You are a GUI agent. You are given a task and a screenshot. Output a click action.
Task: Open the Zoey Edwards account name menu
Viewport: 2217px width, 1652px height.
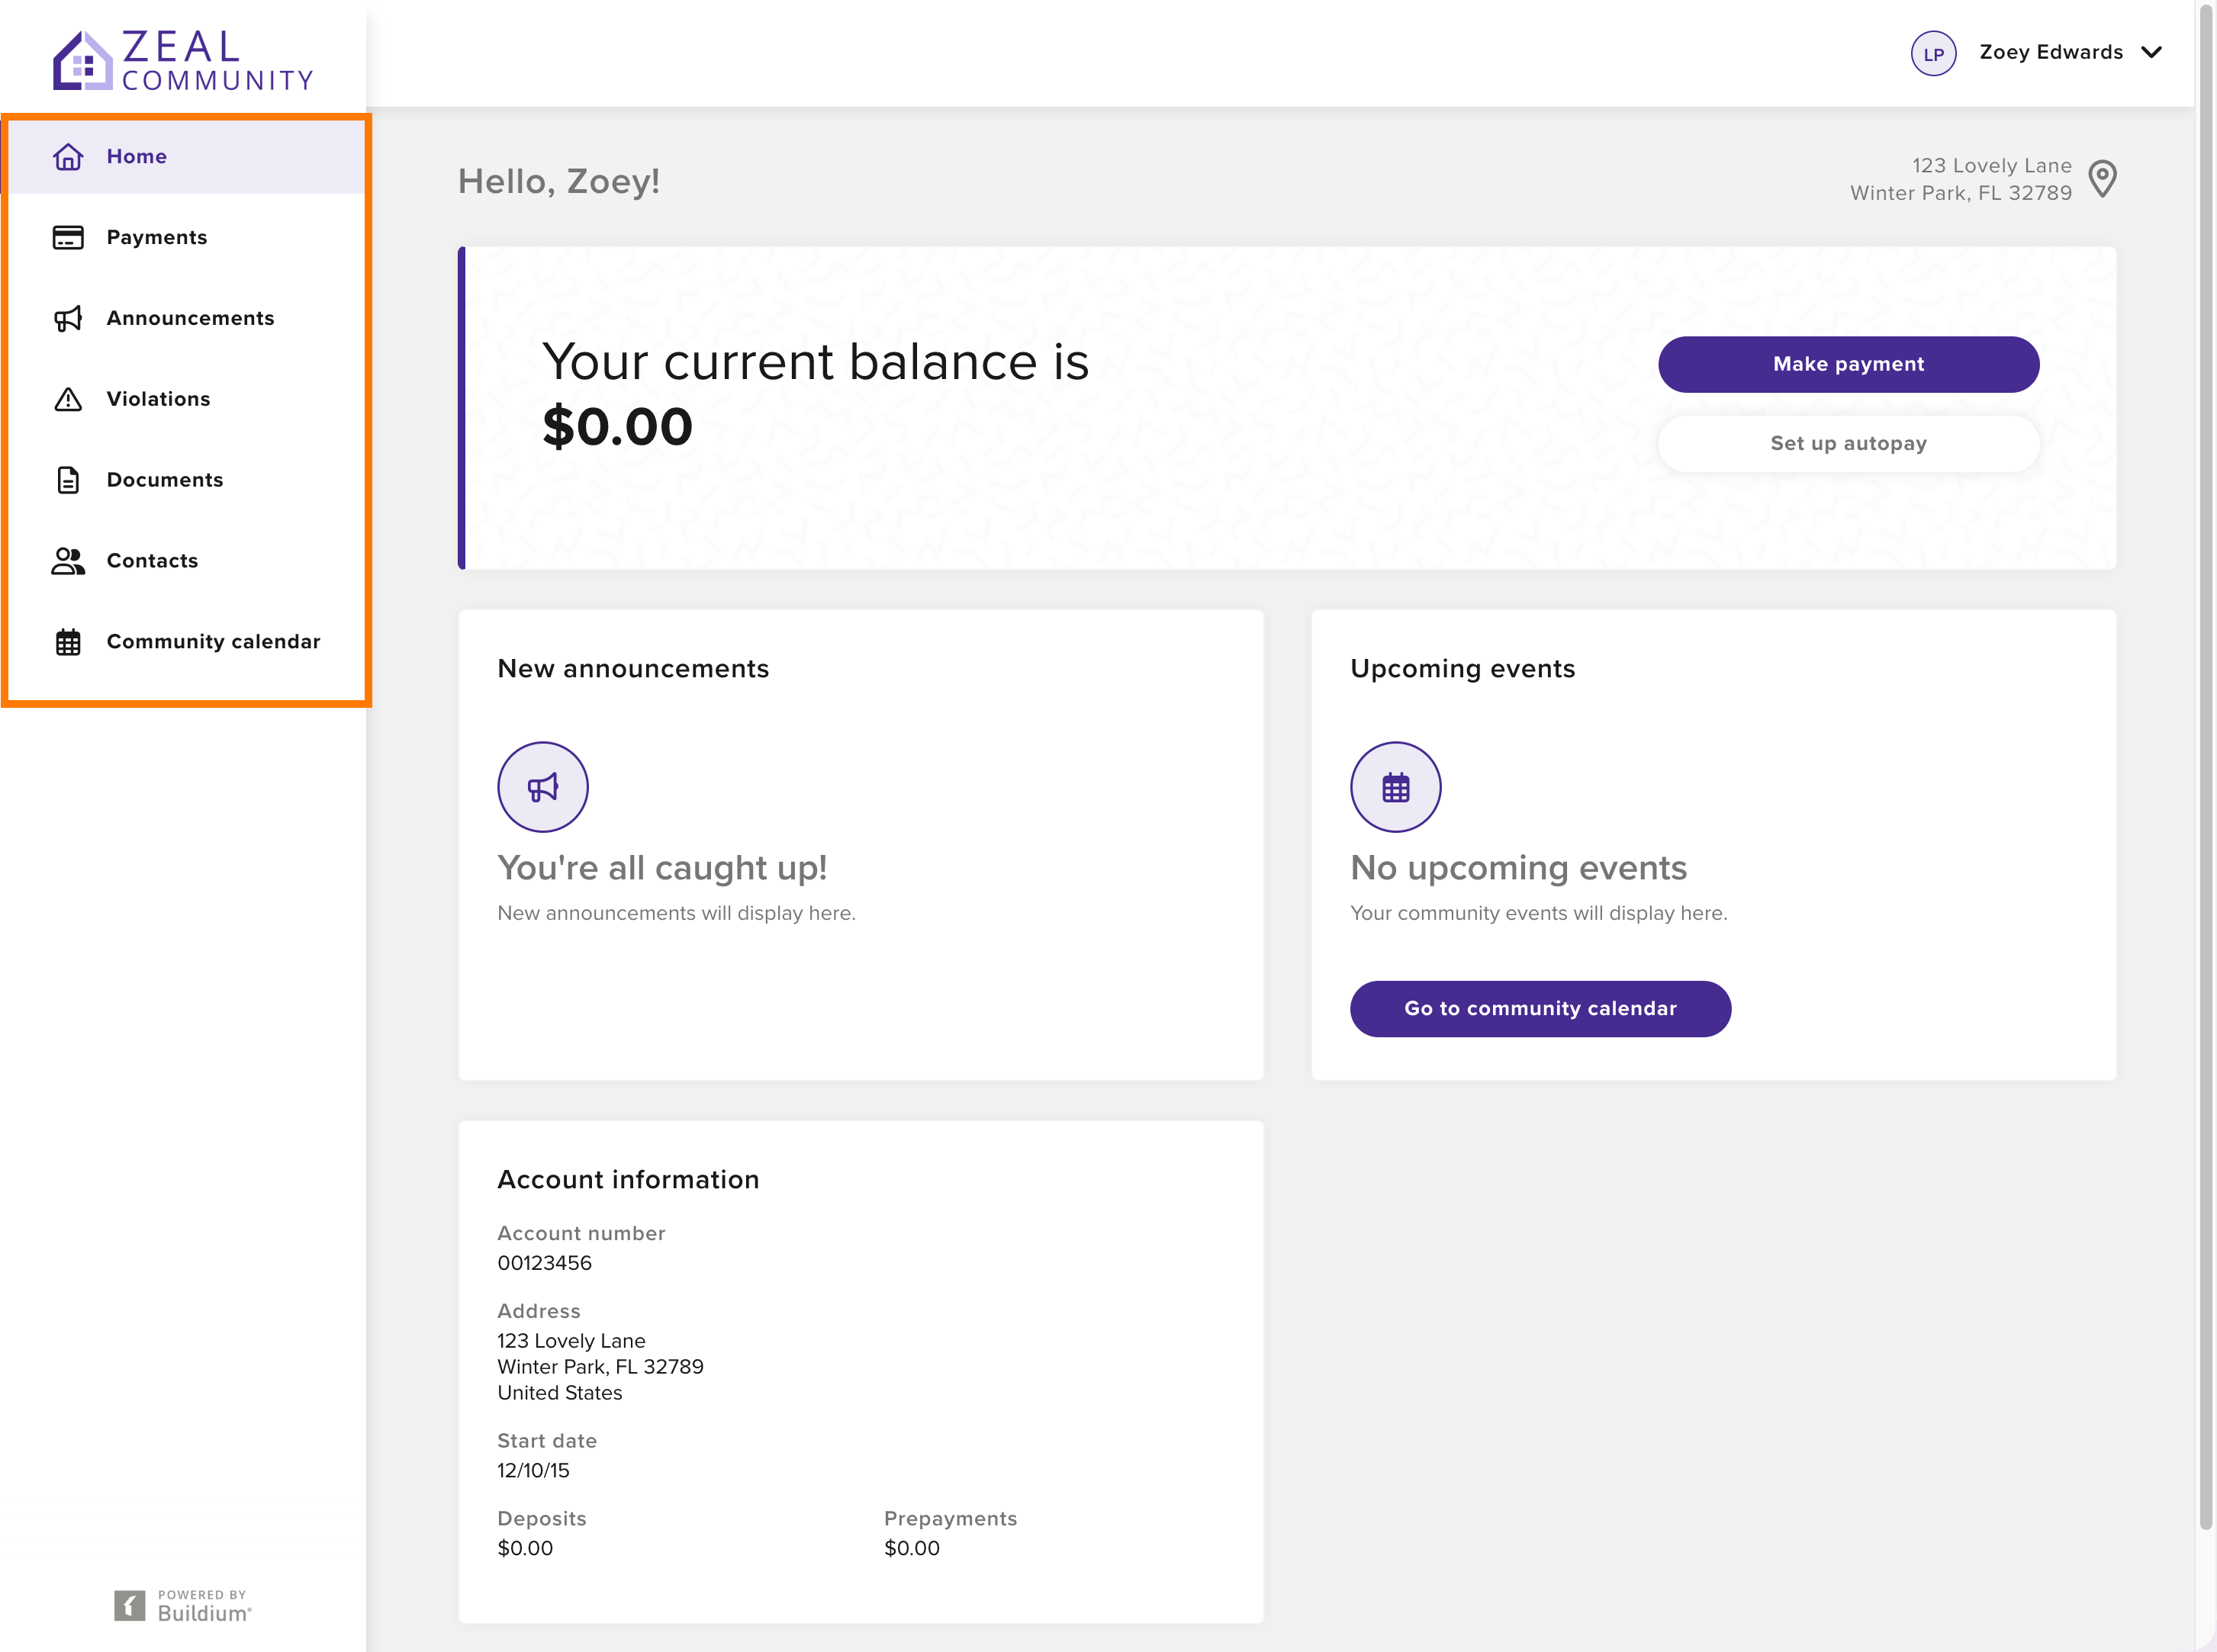point(2050,52)
